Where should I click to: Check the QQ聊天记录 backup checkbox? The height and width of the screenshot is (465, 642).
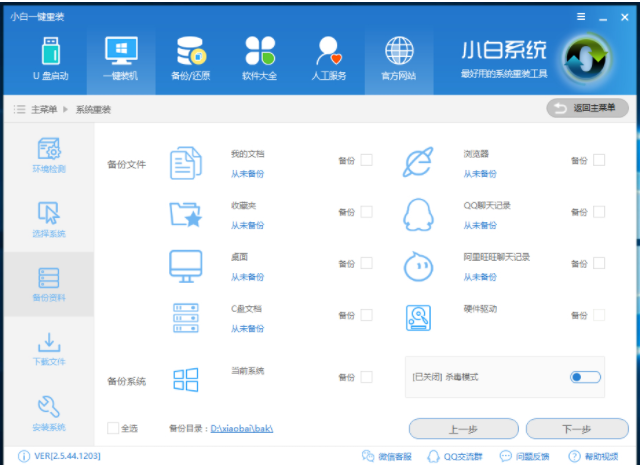[x=599, y=212]
